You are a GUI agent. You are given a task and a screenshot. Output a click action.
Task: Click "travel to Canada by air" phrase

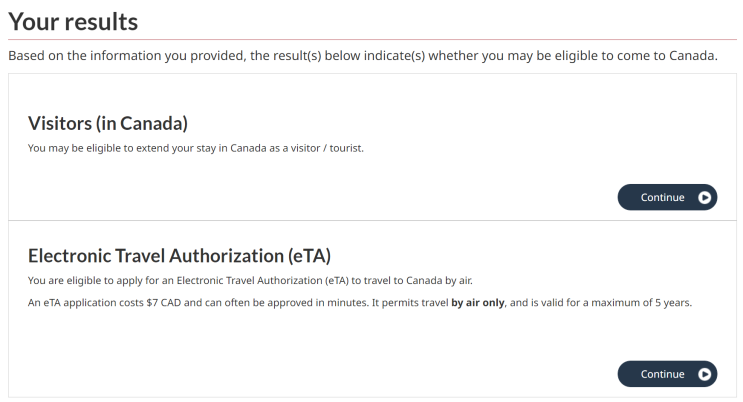click(417, 280)
